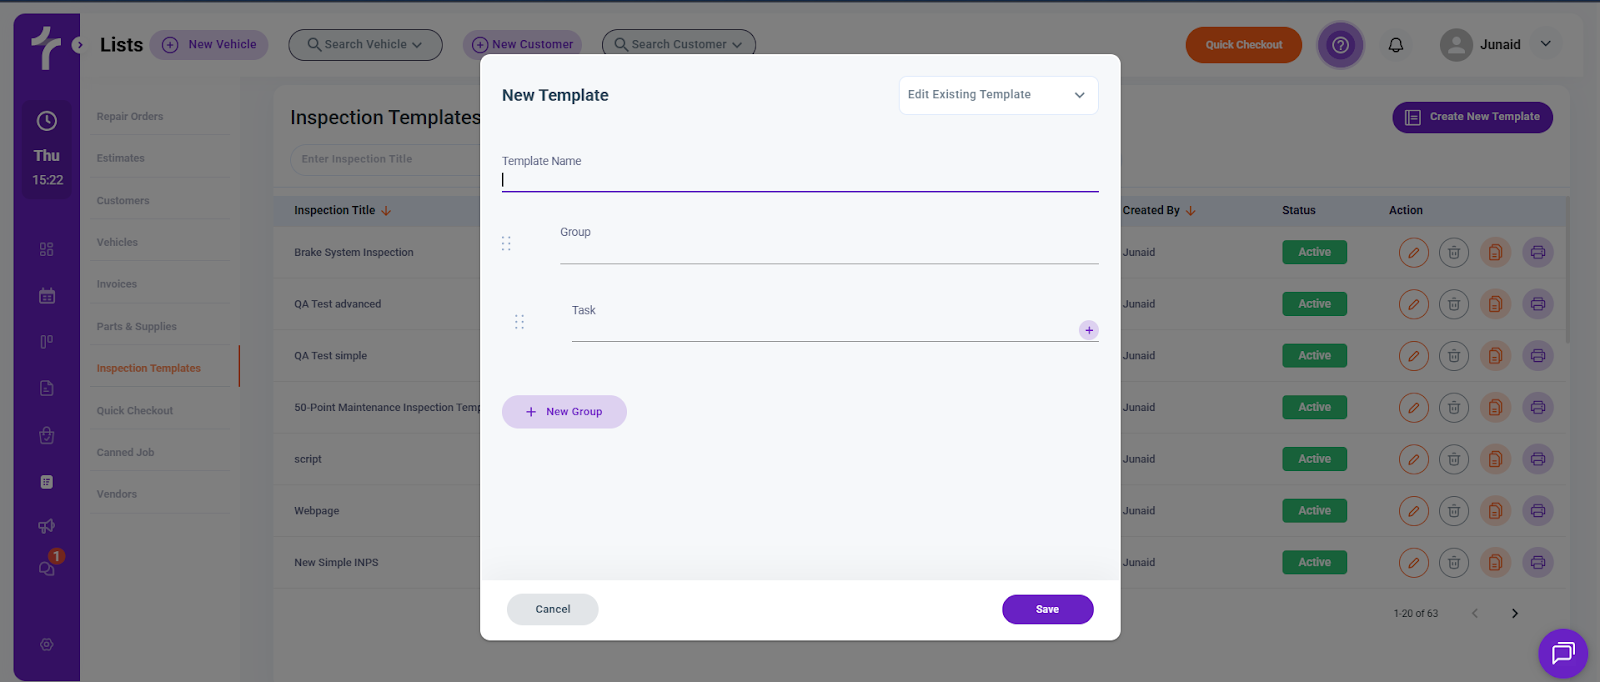This screenshot has width=1600, height=682.
Task: Add a New Group to the template
Action: pos(564,412)
